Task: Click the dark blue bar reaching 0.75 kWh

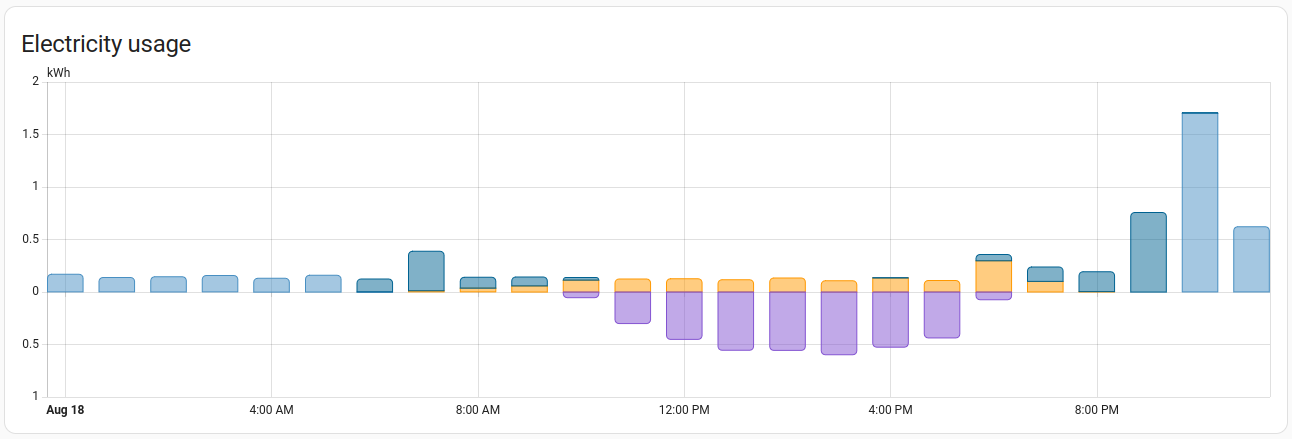Action: click(1148, 252)
